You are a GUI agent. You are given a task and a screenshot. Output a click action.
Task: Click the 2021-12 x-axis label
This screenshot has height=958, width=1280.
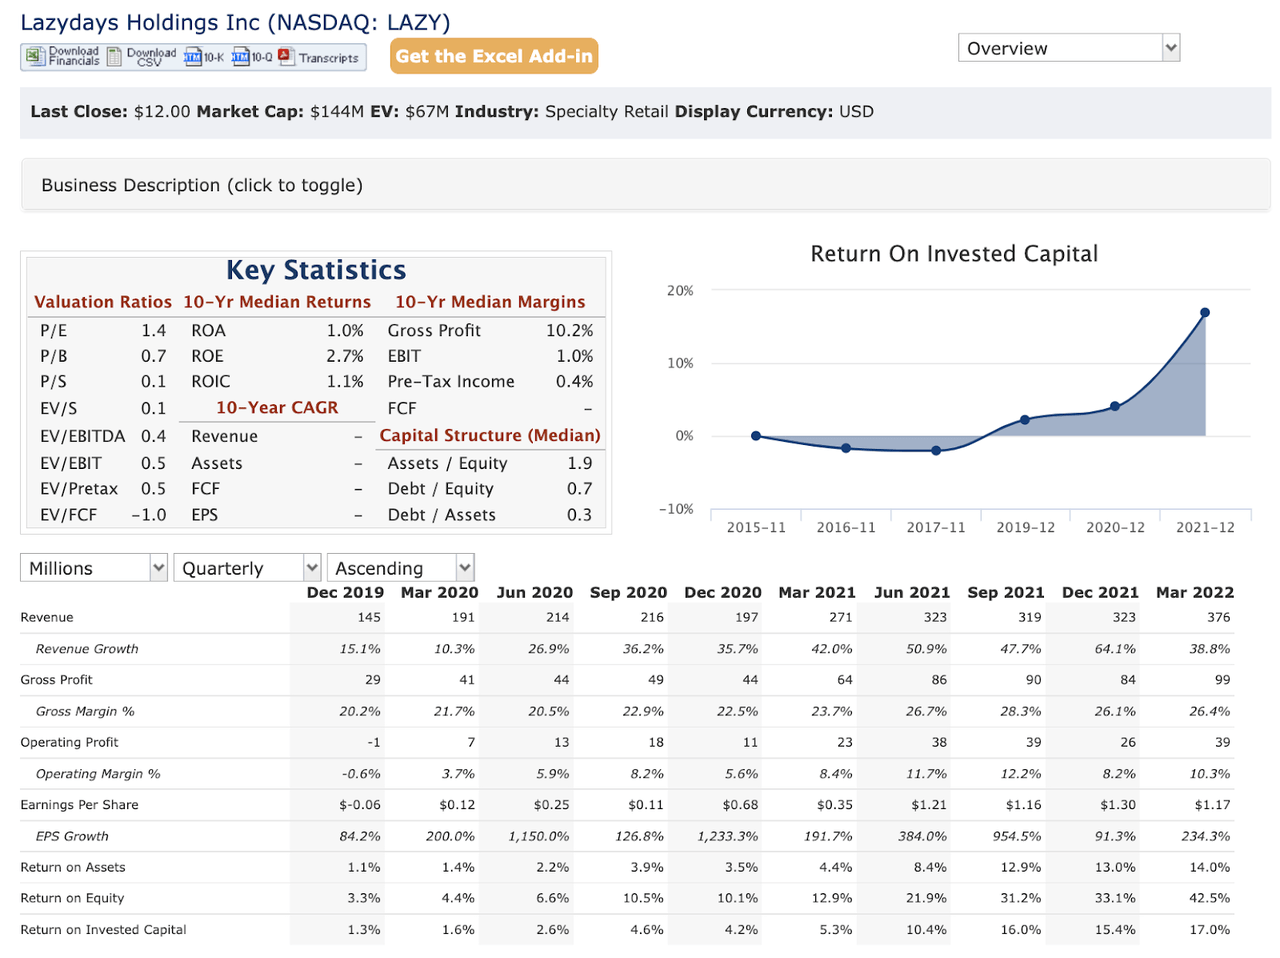[1205, 527]
